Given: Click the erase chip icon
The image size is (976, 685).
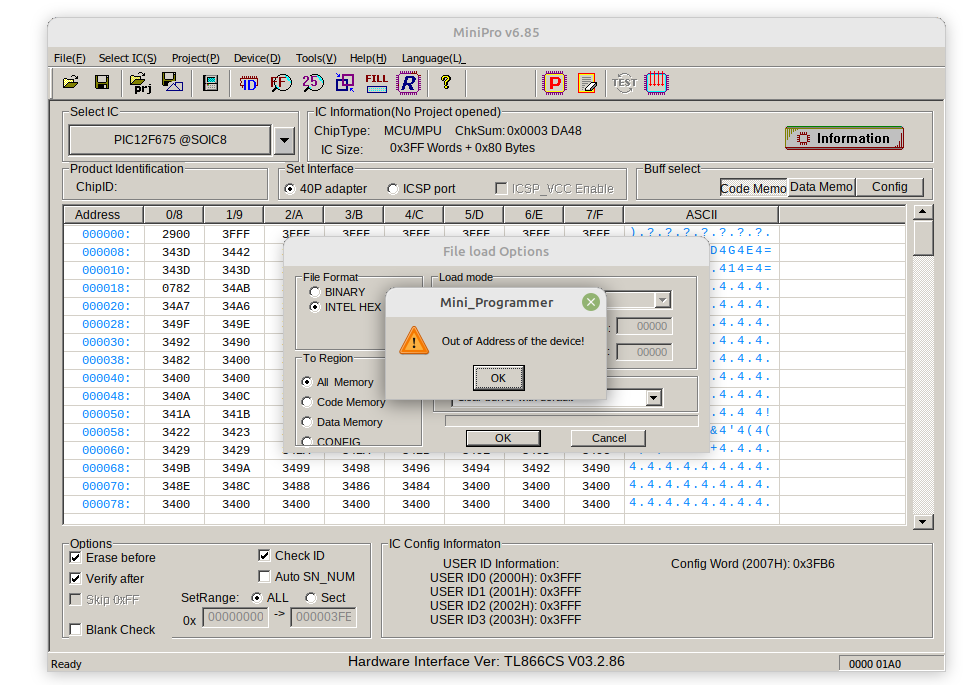Looking at the screenshot, I should pyautogui.click(x=586, y=83).
